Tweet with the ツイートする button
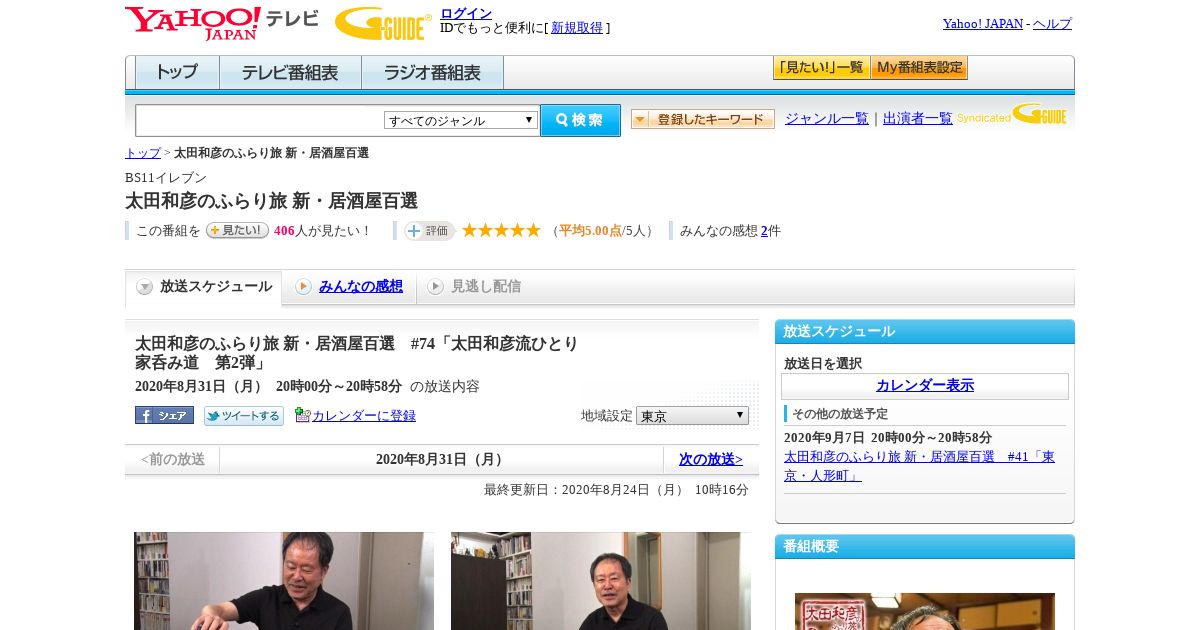The width and height of the screenshot is (1200, 630). tap(244, 416)
